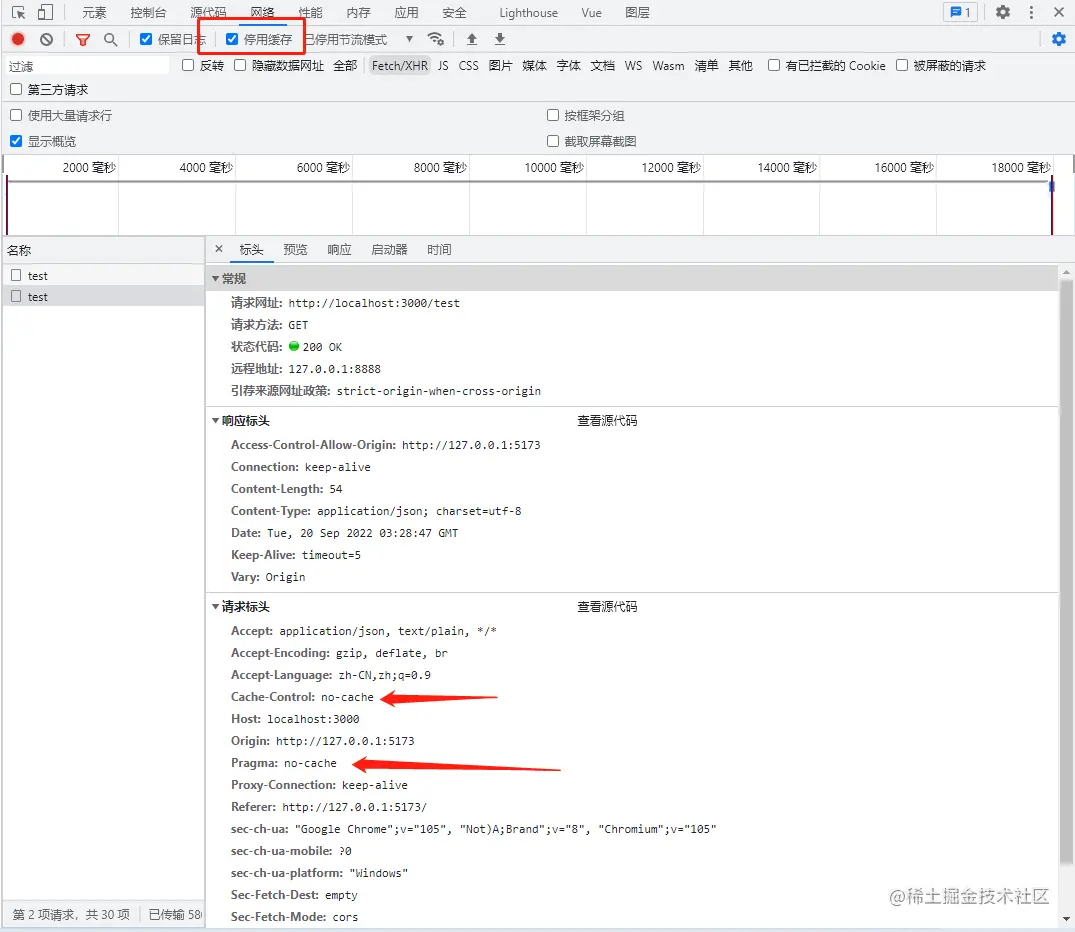Import HAR file upload arrow icon

click(472, 38)
